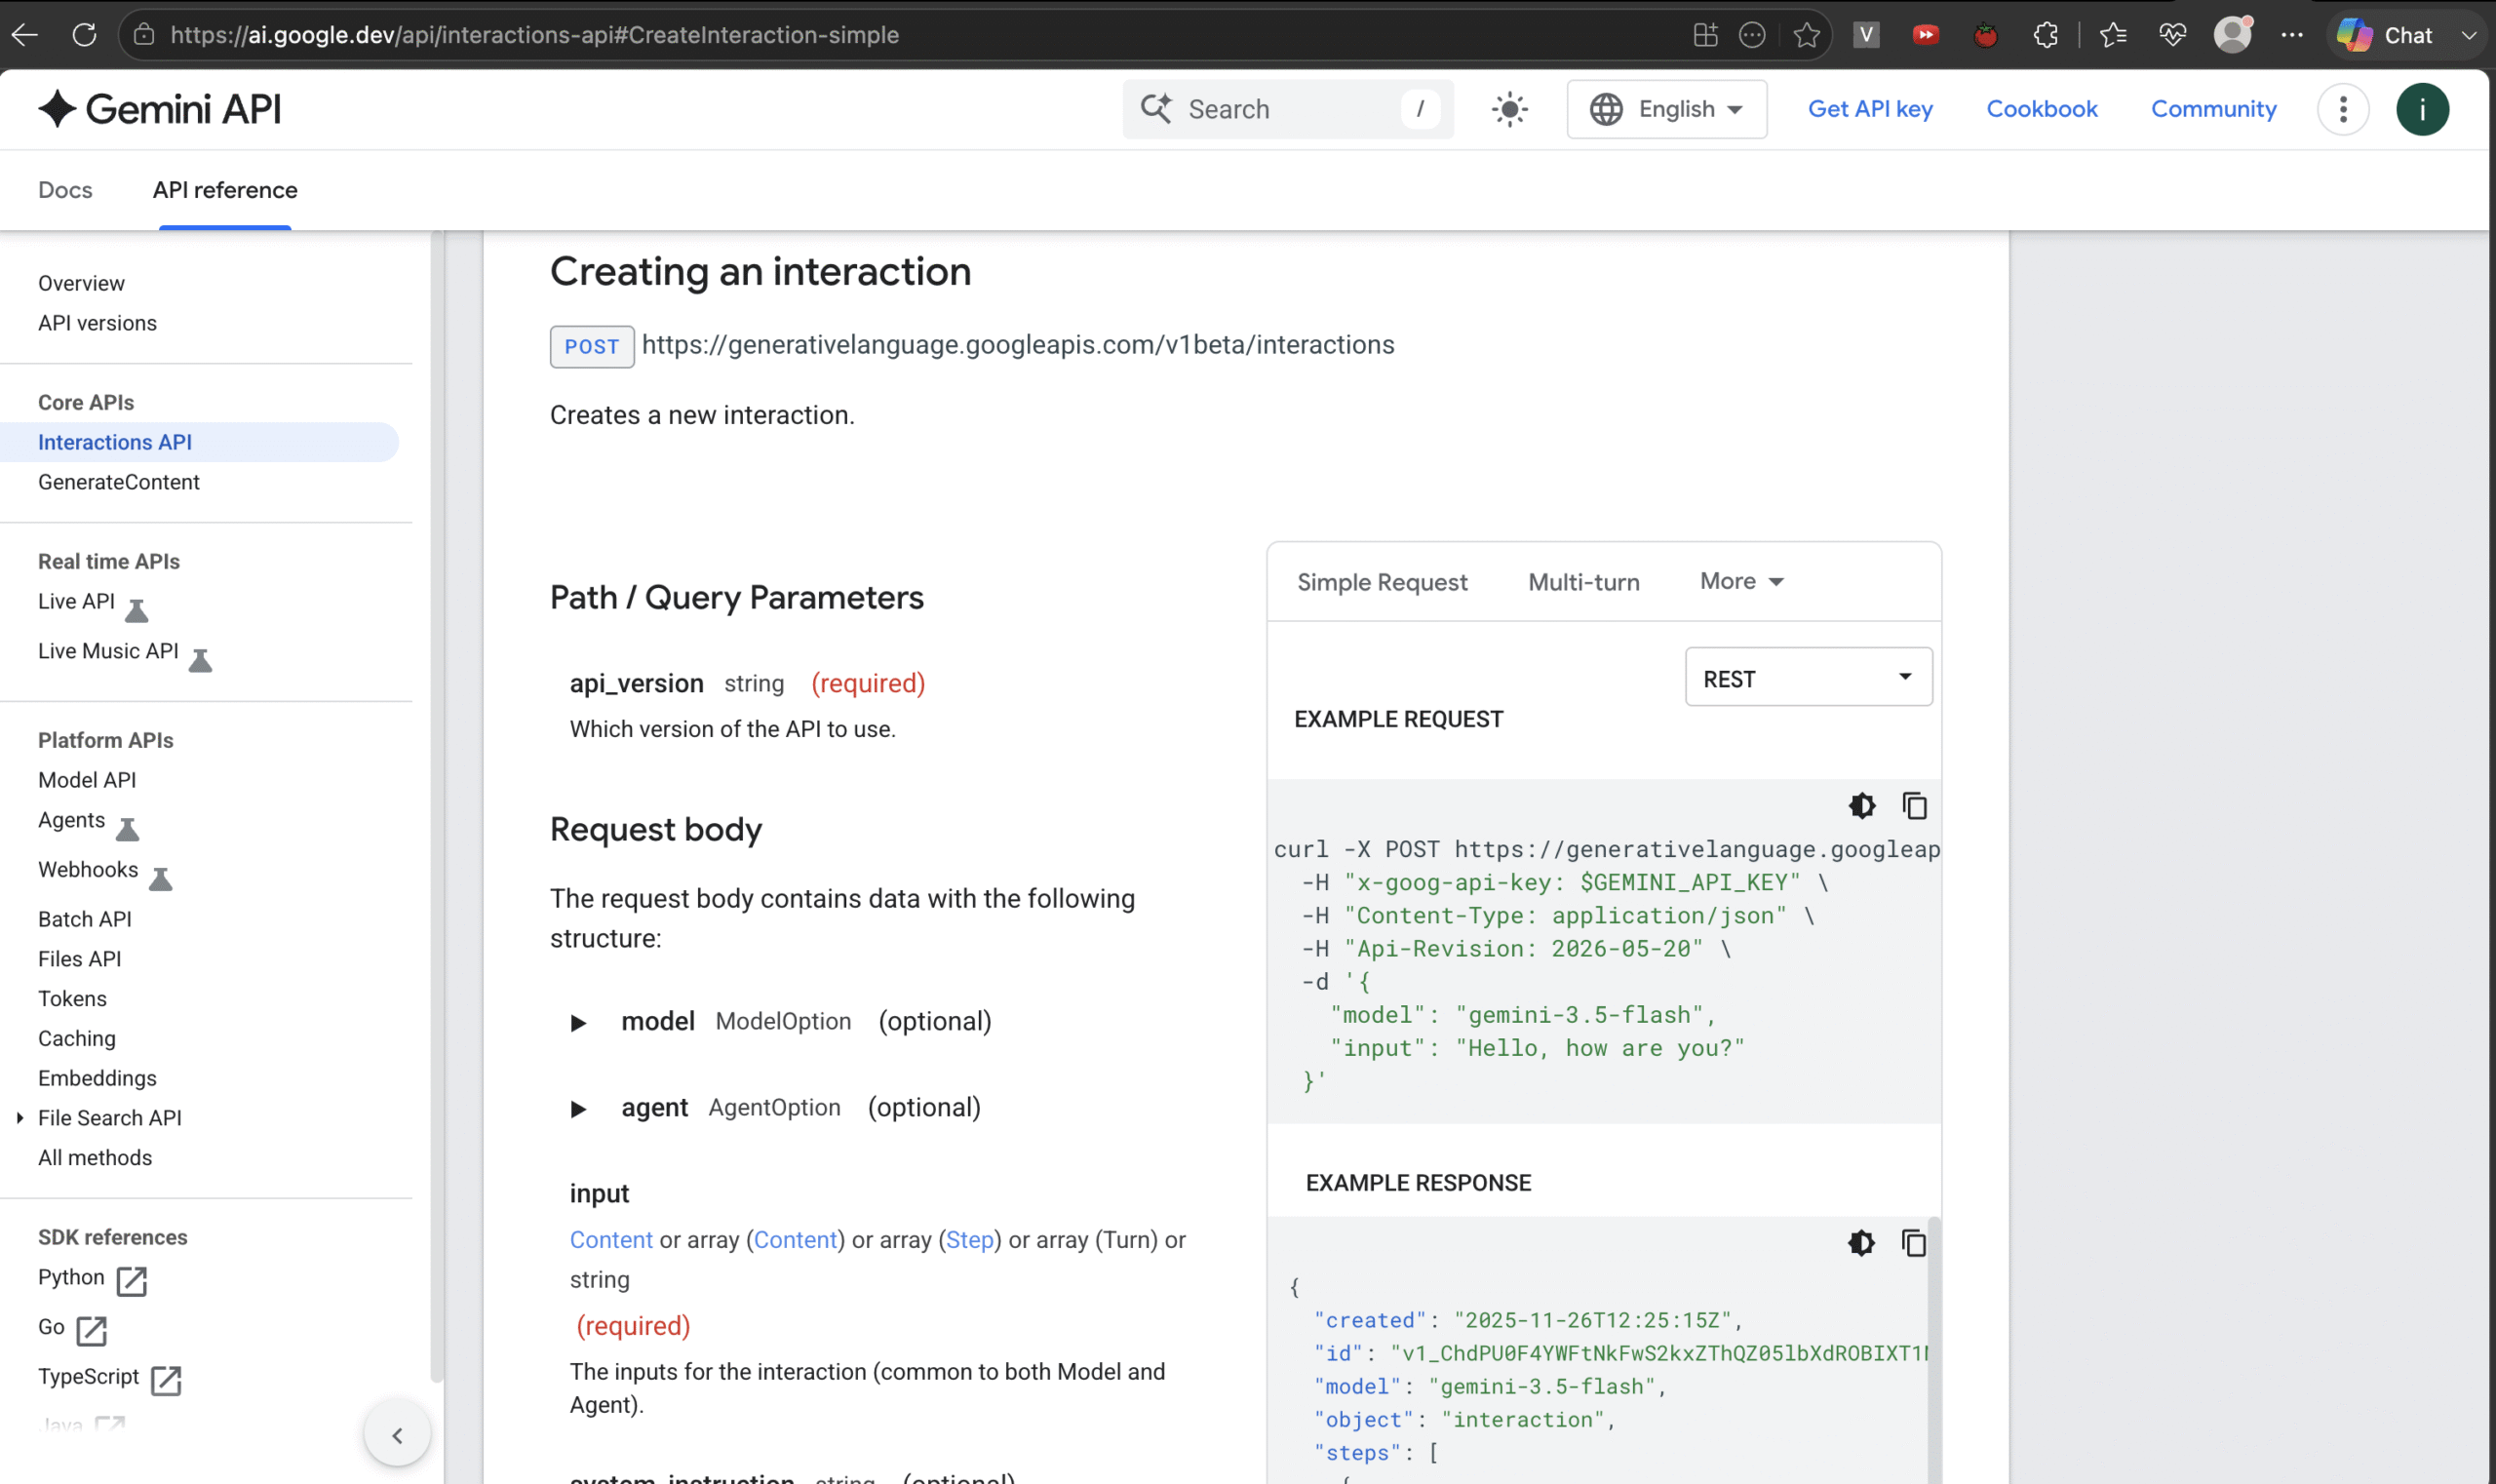Click into the Search field
The height and width of the screenshot is (1484, 2496).
coord(1287,109)
